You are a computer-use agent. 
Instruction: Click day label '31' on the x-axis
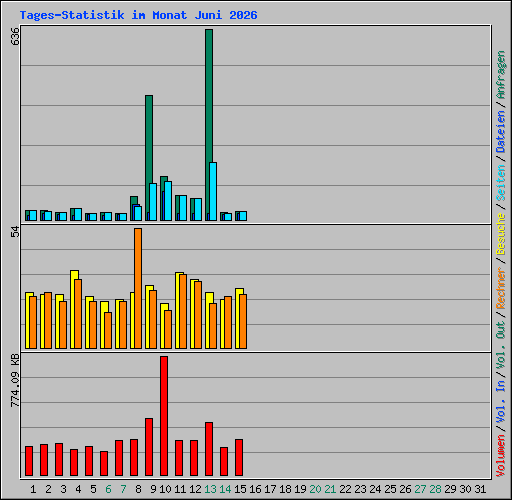point(480,489)
